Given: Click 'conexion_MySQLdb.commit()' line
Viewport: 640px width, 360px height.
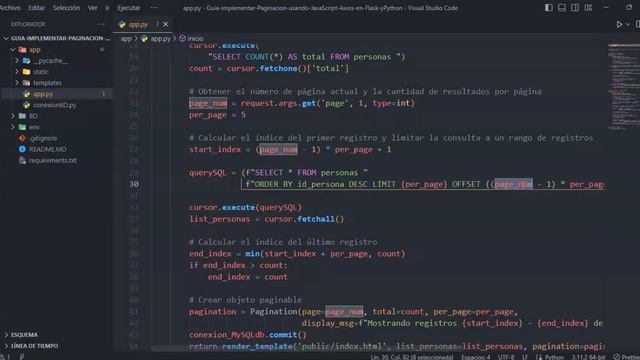Looking at the screenshot, I should coord(248,335).
